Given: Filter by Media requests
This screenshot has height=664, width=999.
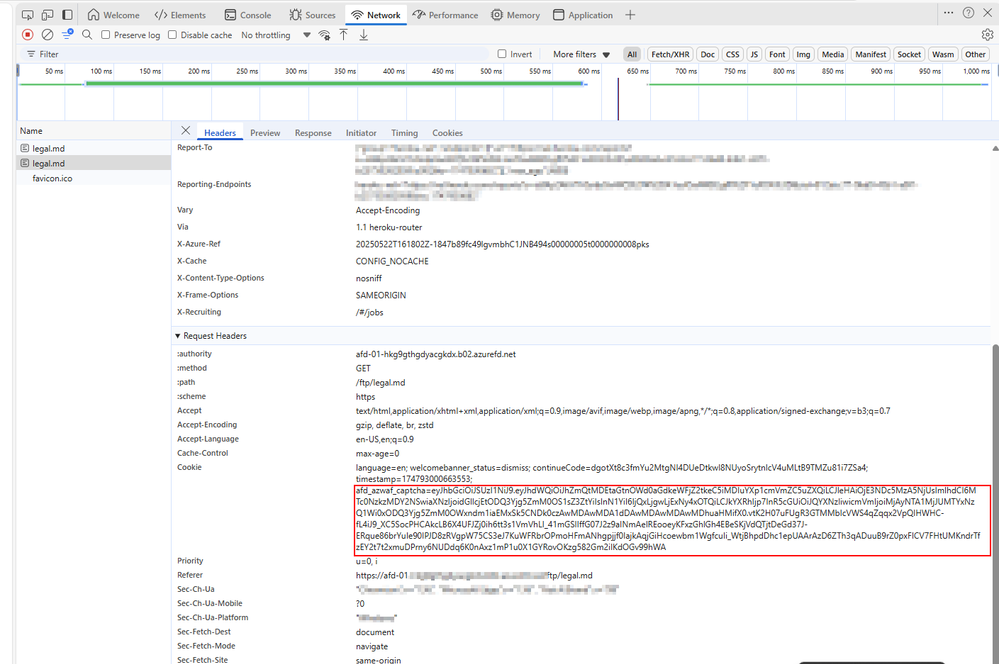Looking at the screenshot, I should (x=833, y=54).
